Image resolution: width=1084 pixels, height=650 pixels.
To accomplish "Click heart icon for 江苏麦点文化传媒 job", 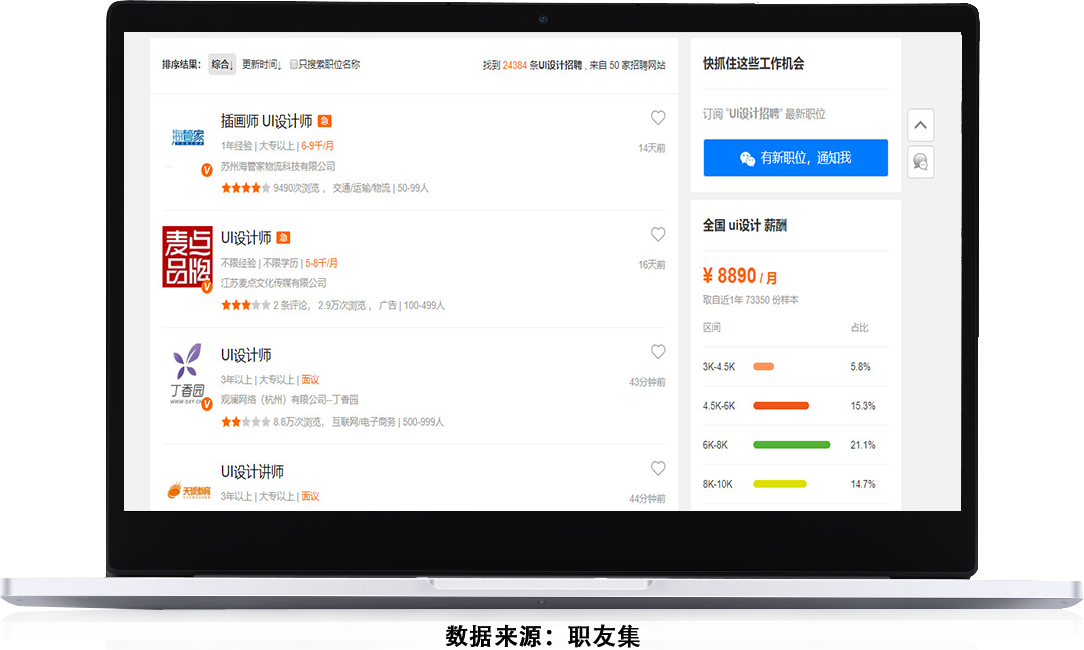I will (x=658, y=235).
